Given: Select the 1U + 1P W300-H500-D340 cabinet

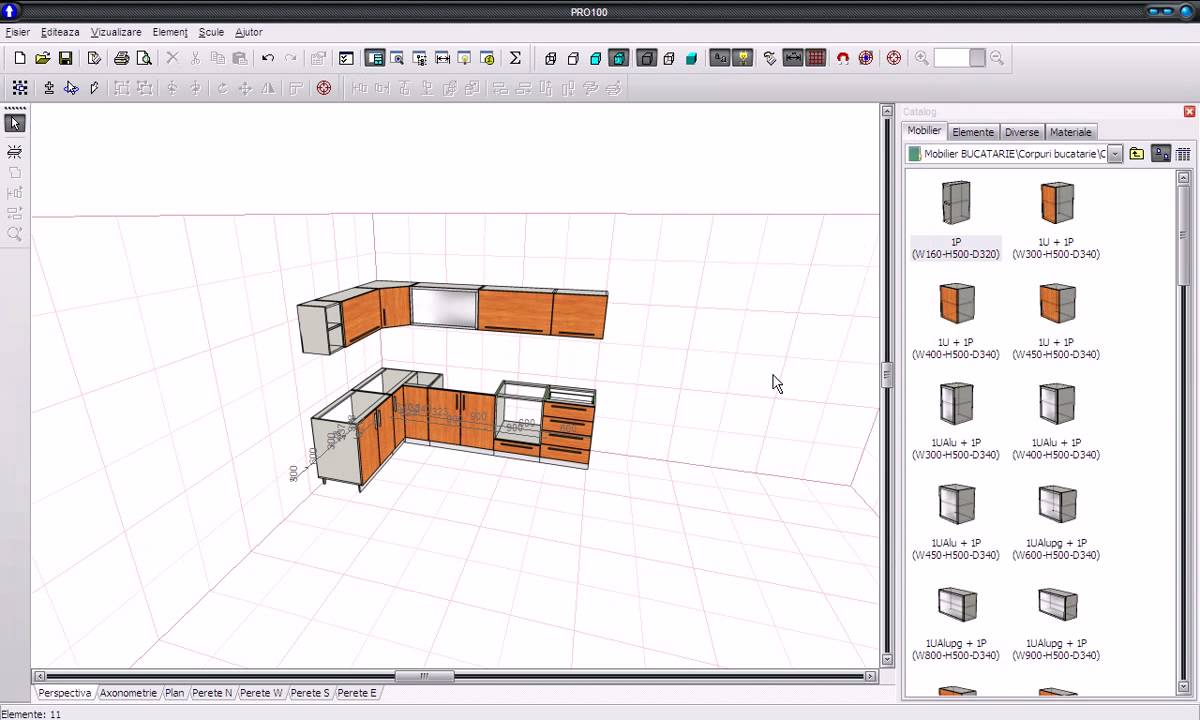Looking at the screenshot, I should (1056, 203).
